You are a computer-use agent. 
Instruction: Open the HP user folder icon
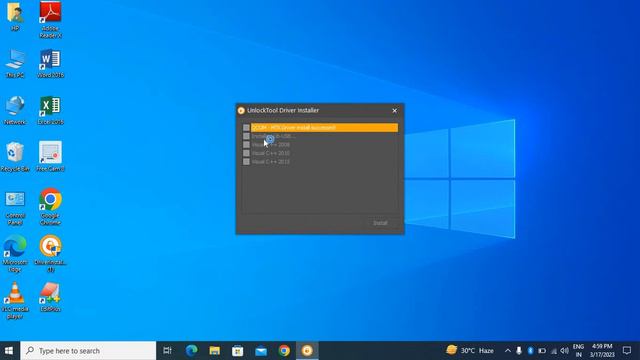[x=15, y=16]
